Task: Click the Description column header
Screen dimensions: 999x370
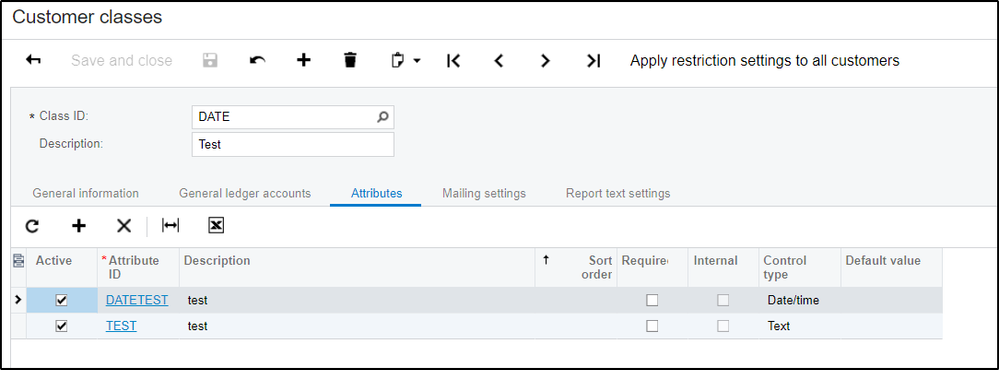Action: [357, 267]
